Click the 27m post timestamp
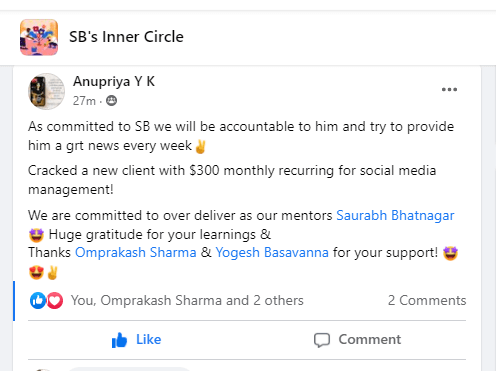This screenshot has width=496, height=371. click(x=84, y=101)
